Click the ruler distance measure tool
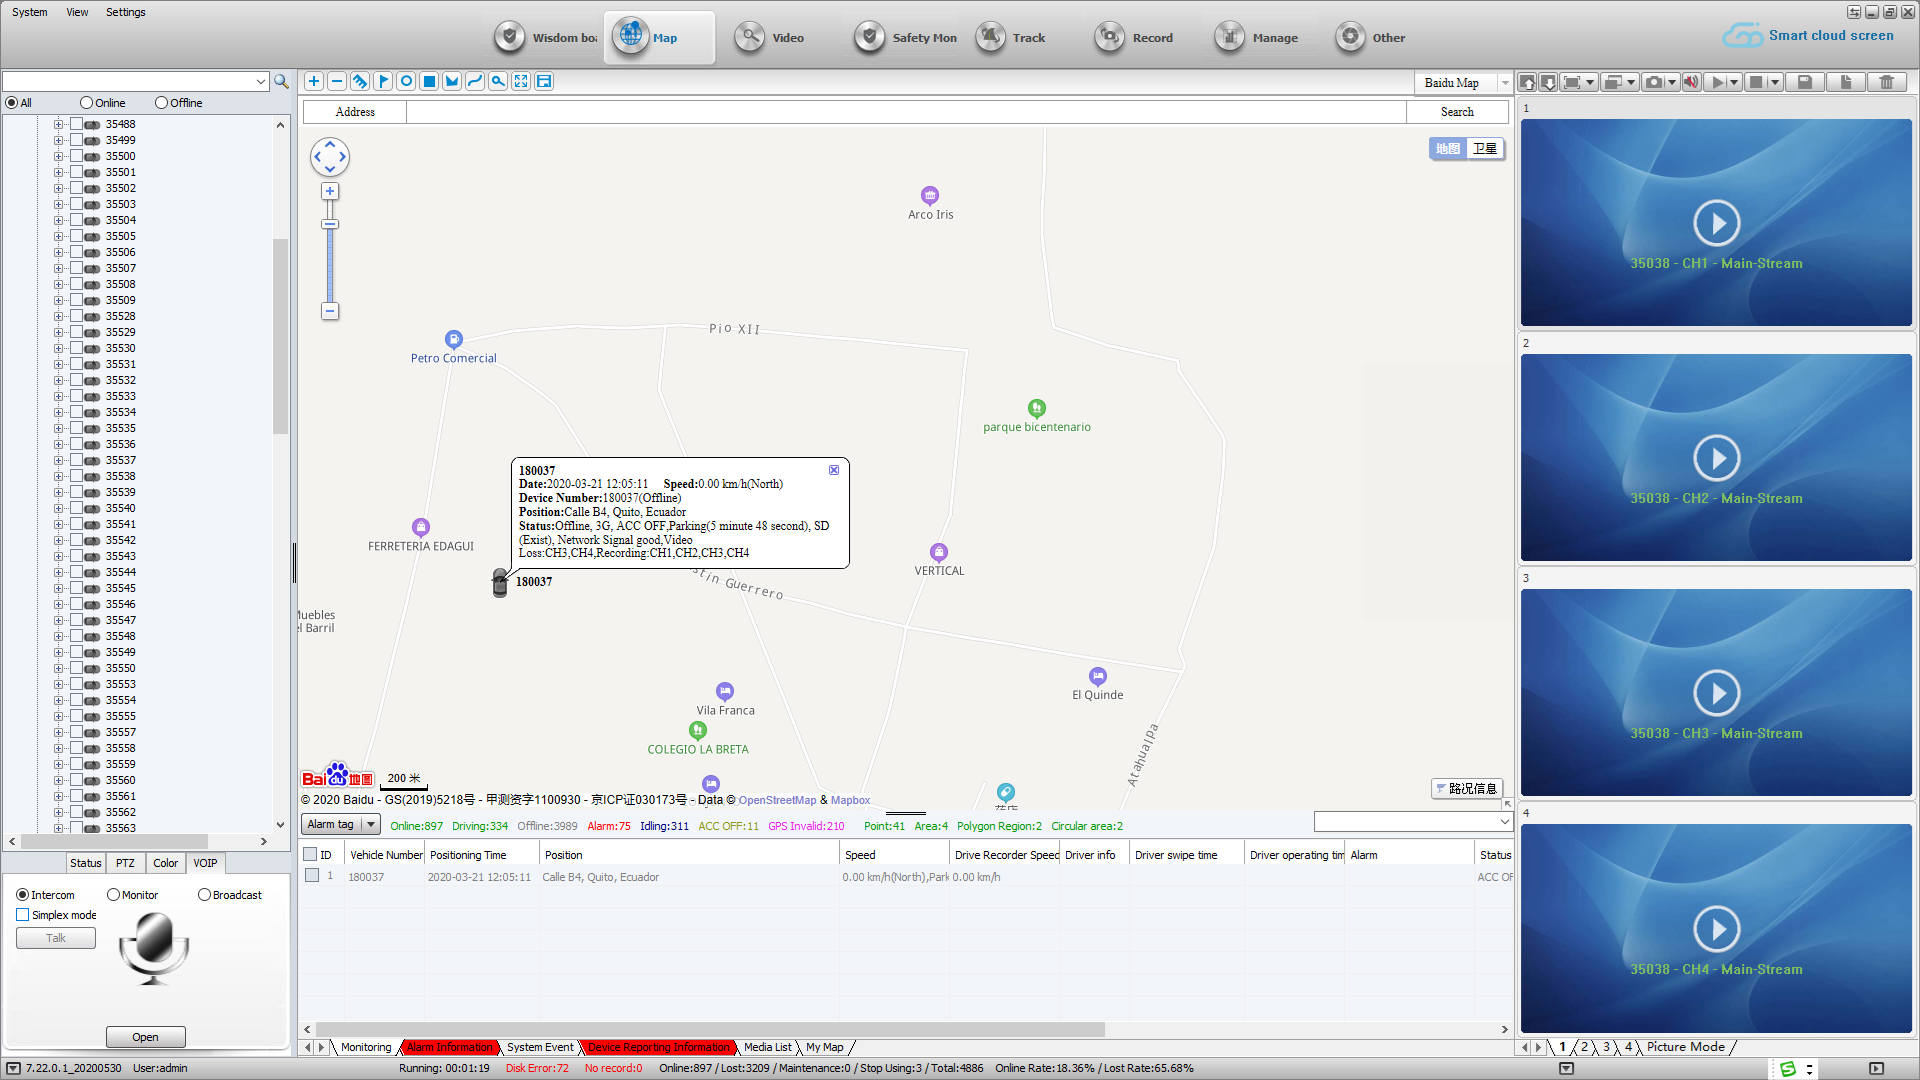This screenshot has width=1920, height=1080. tap(360, 82)
